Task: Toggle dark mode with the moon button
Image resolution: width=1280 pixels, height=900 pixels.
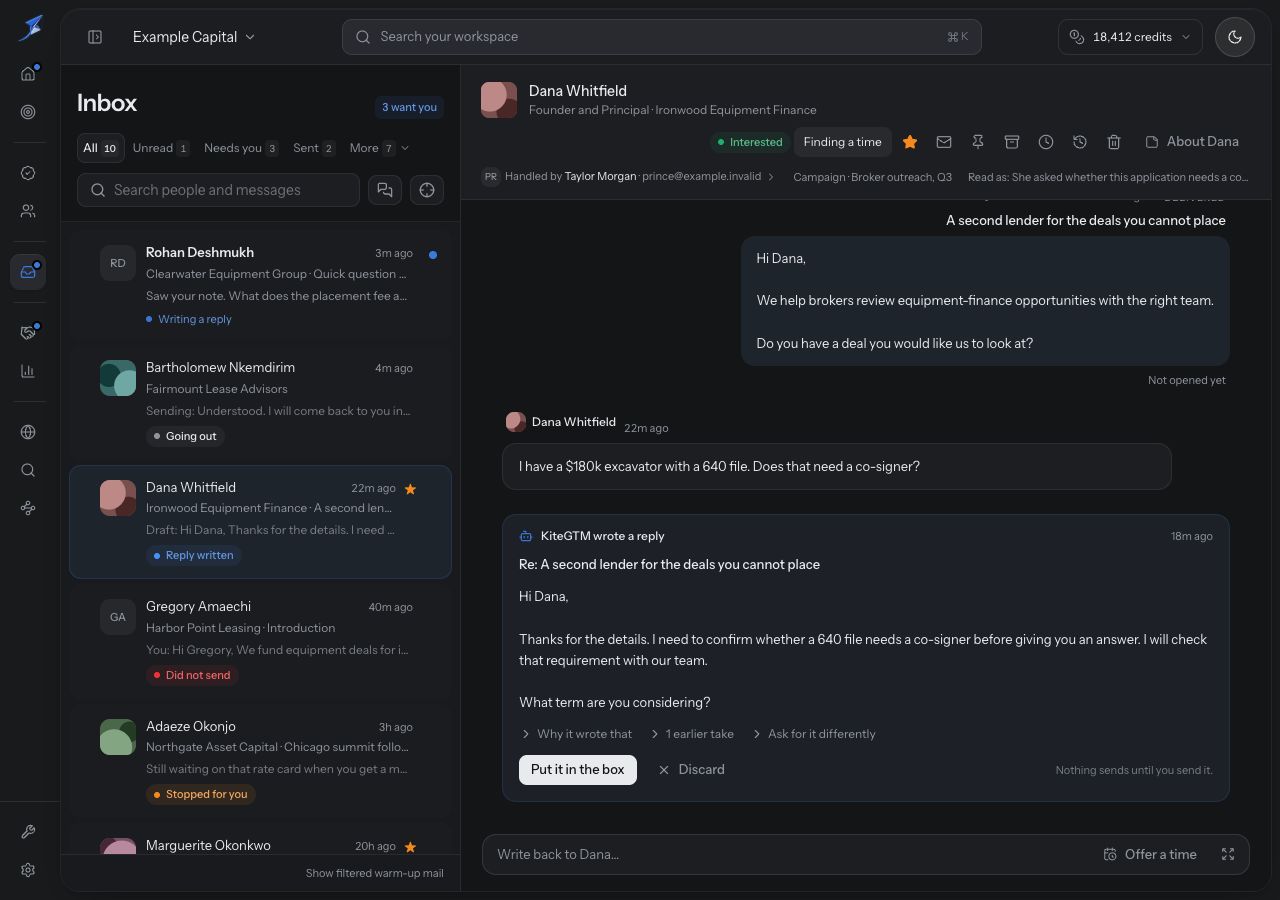Action: 1235,37
